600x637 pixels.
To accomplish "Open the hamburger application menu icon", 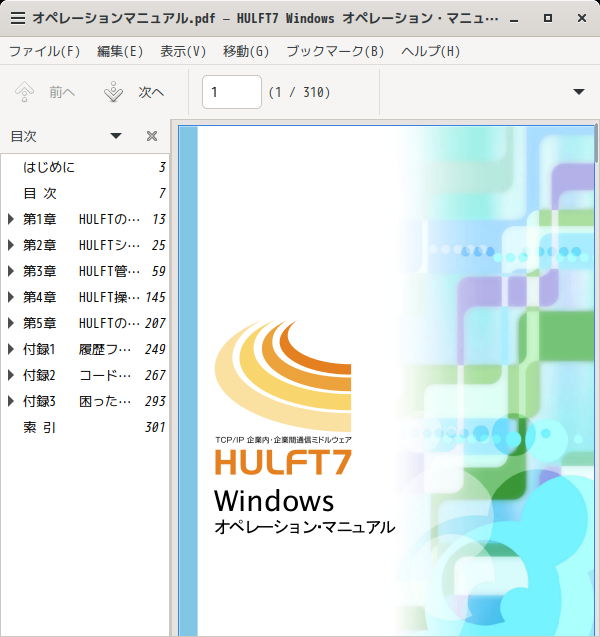I will (17, 18).
